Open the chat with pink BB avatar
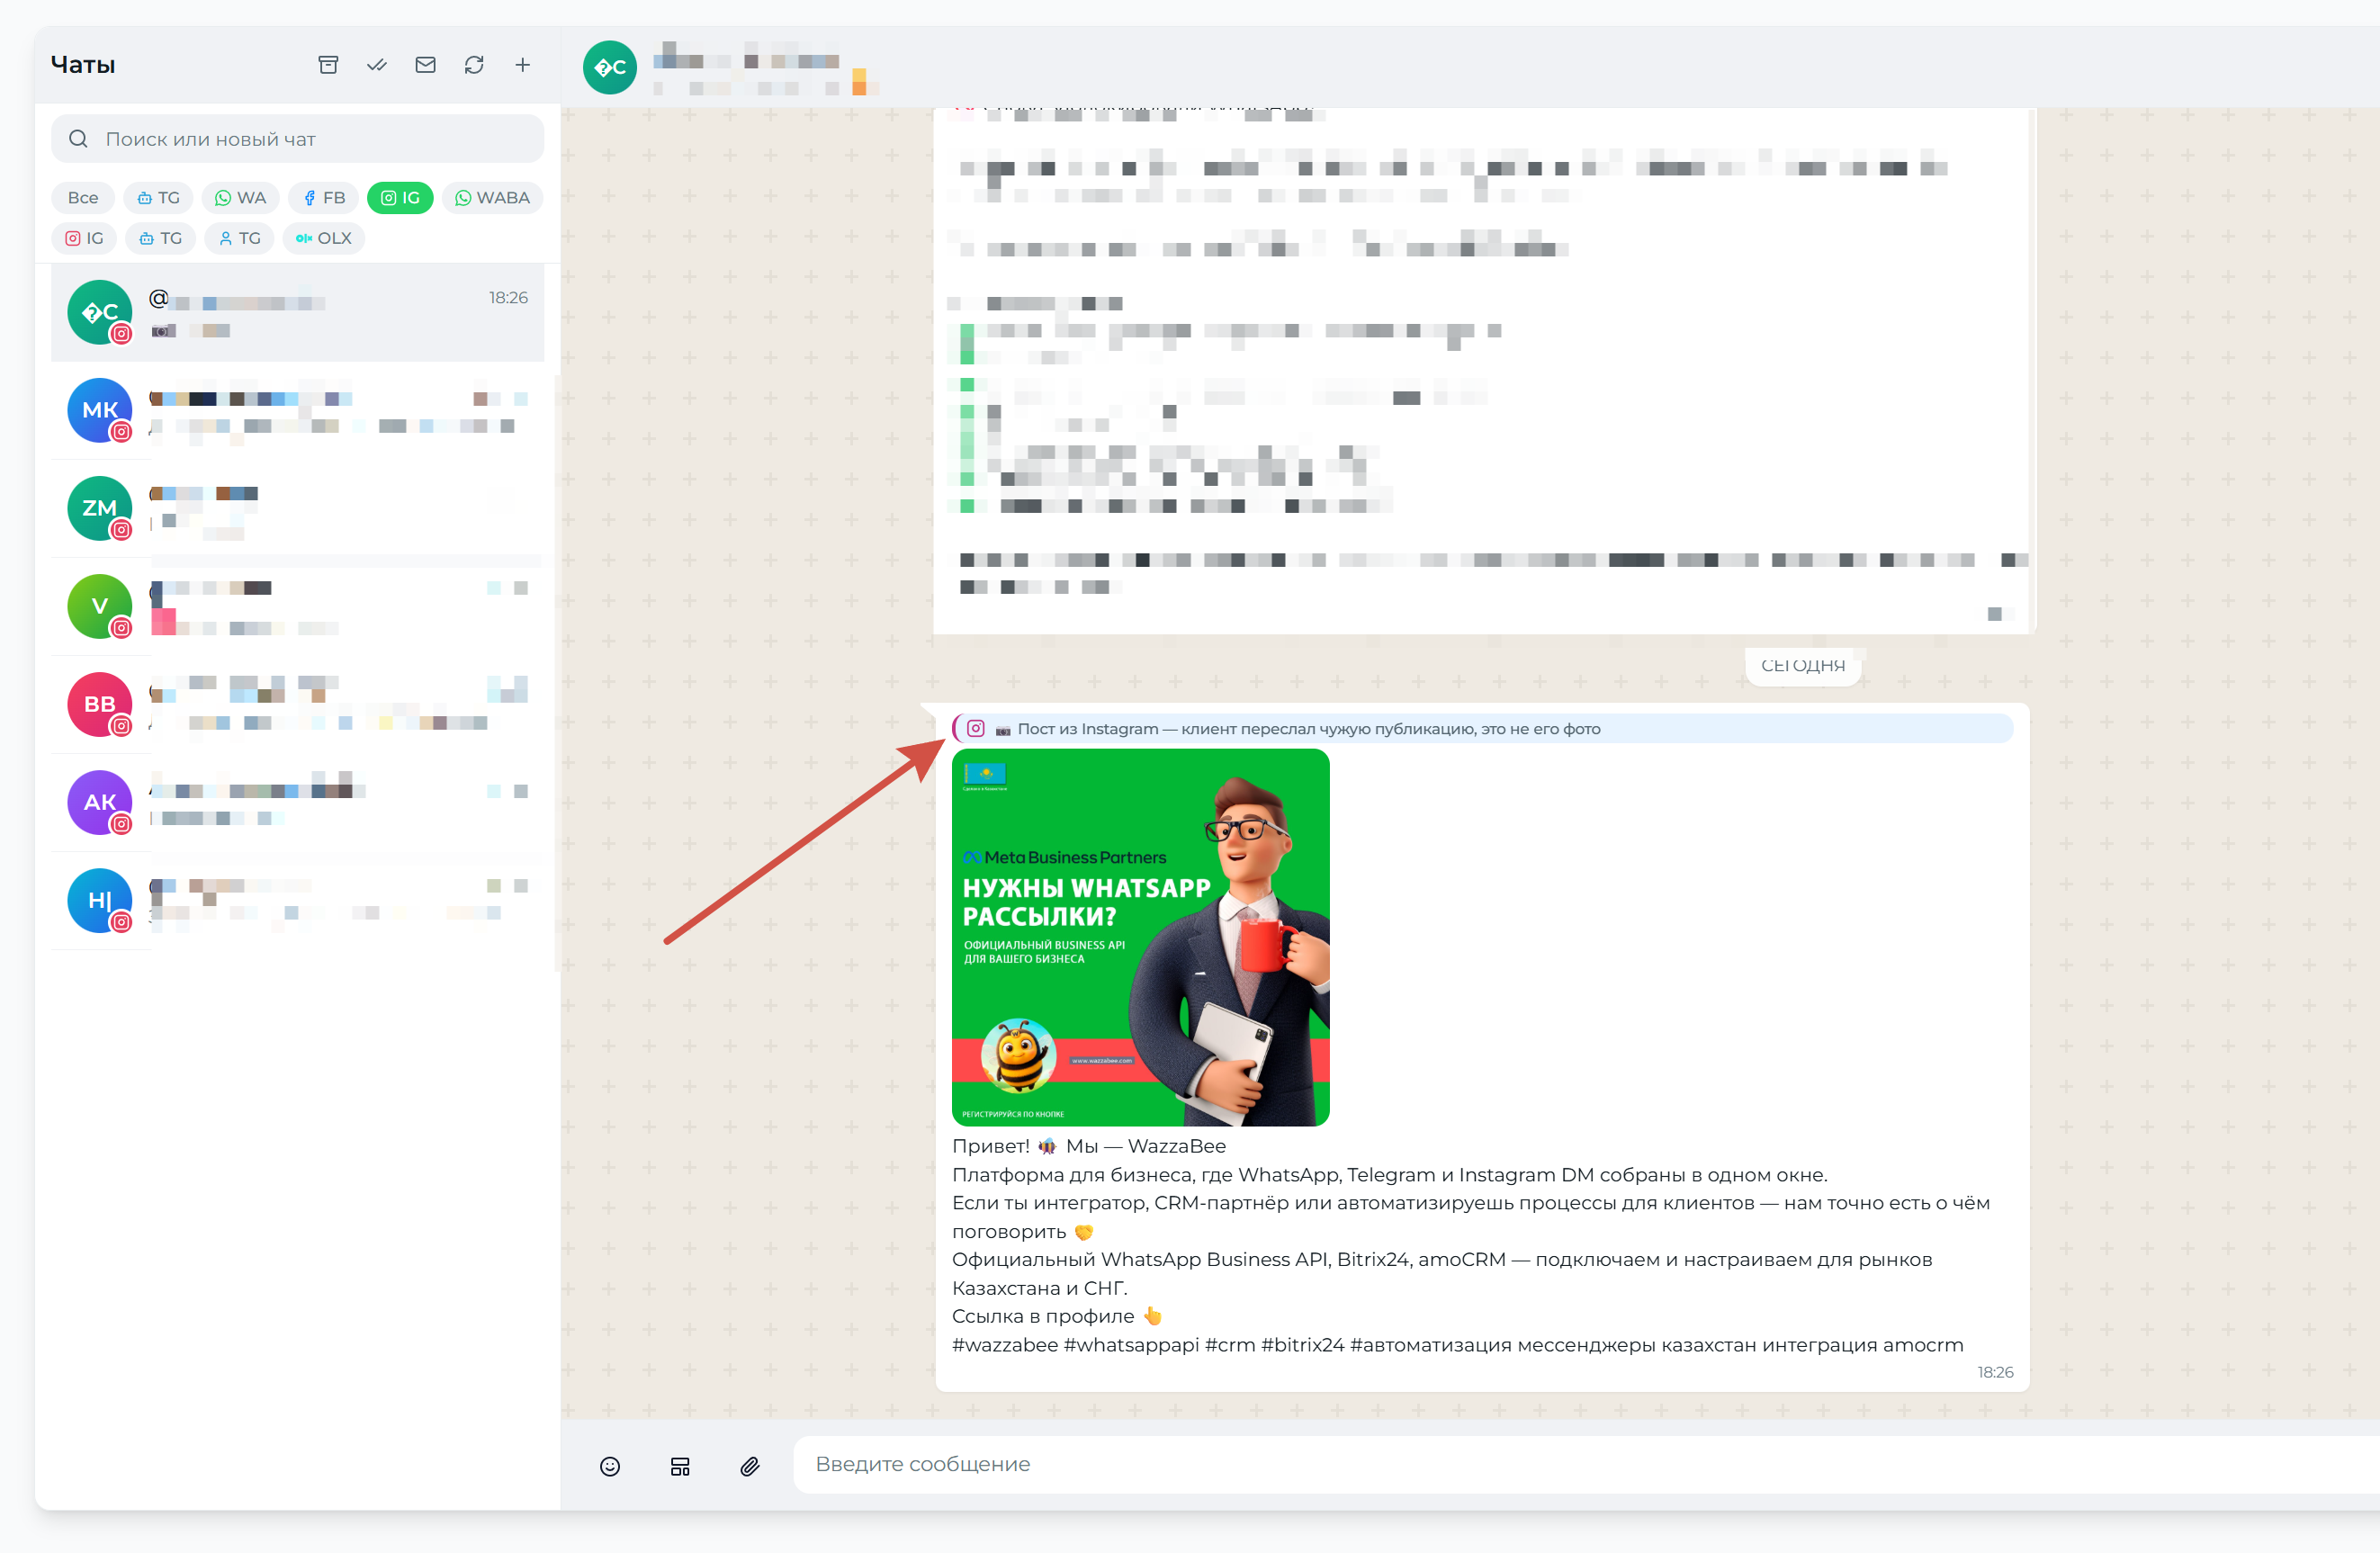 298,705
